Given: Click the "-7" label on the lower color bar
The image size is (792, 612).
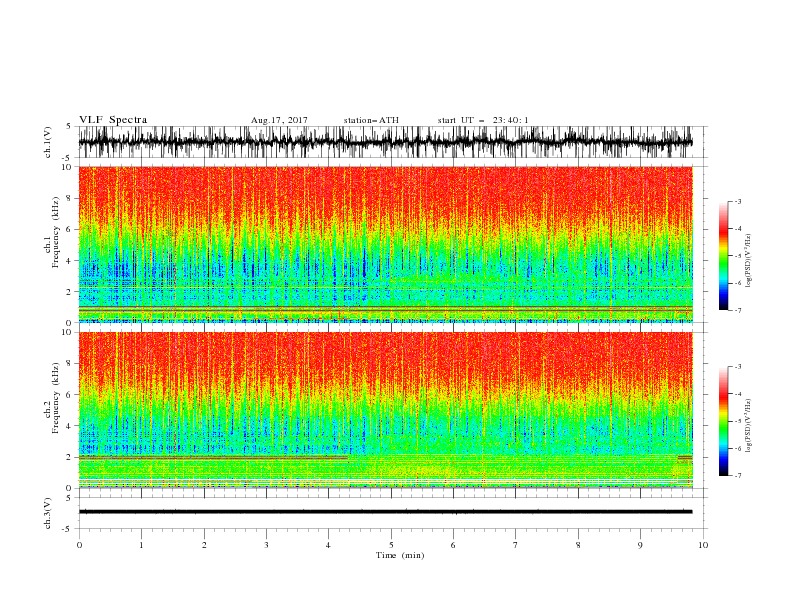Looking at the screenshot, I should [x=737, y=475].
